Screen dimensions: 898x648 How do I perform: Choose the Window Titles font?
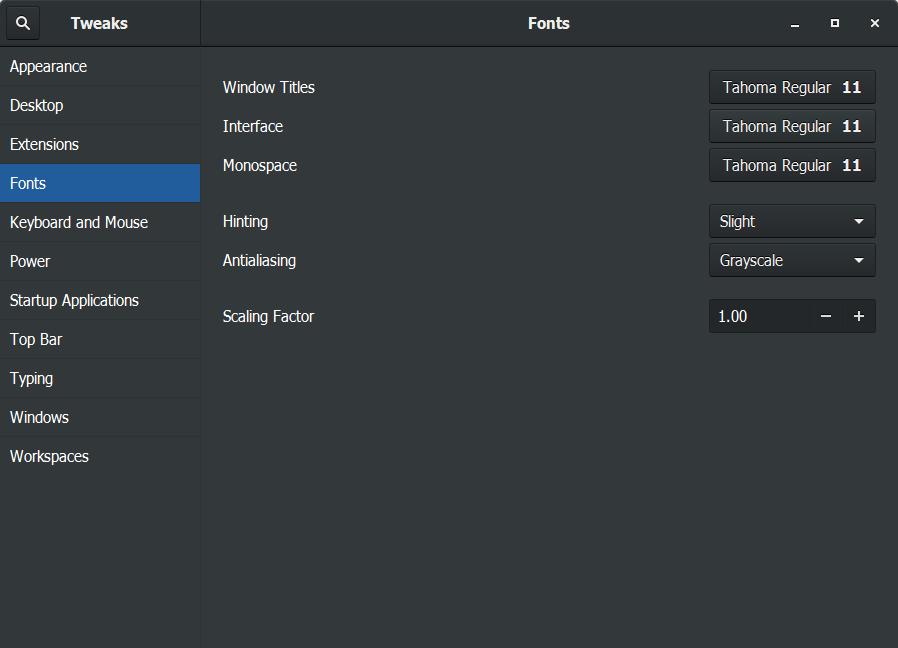[792, 87]
